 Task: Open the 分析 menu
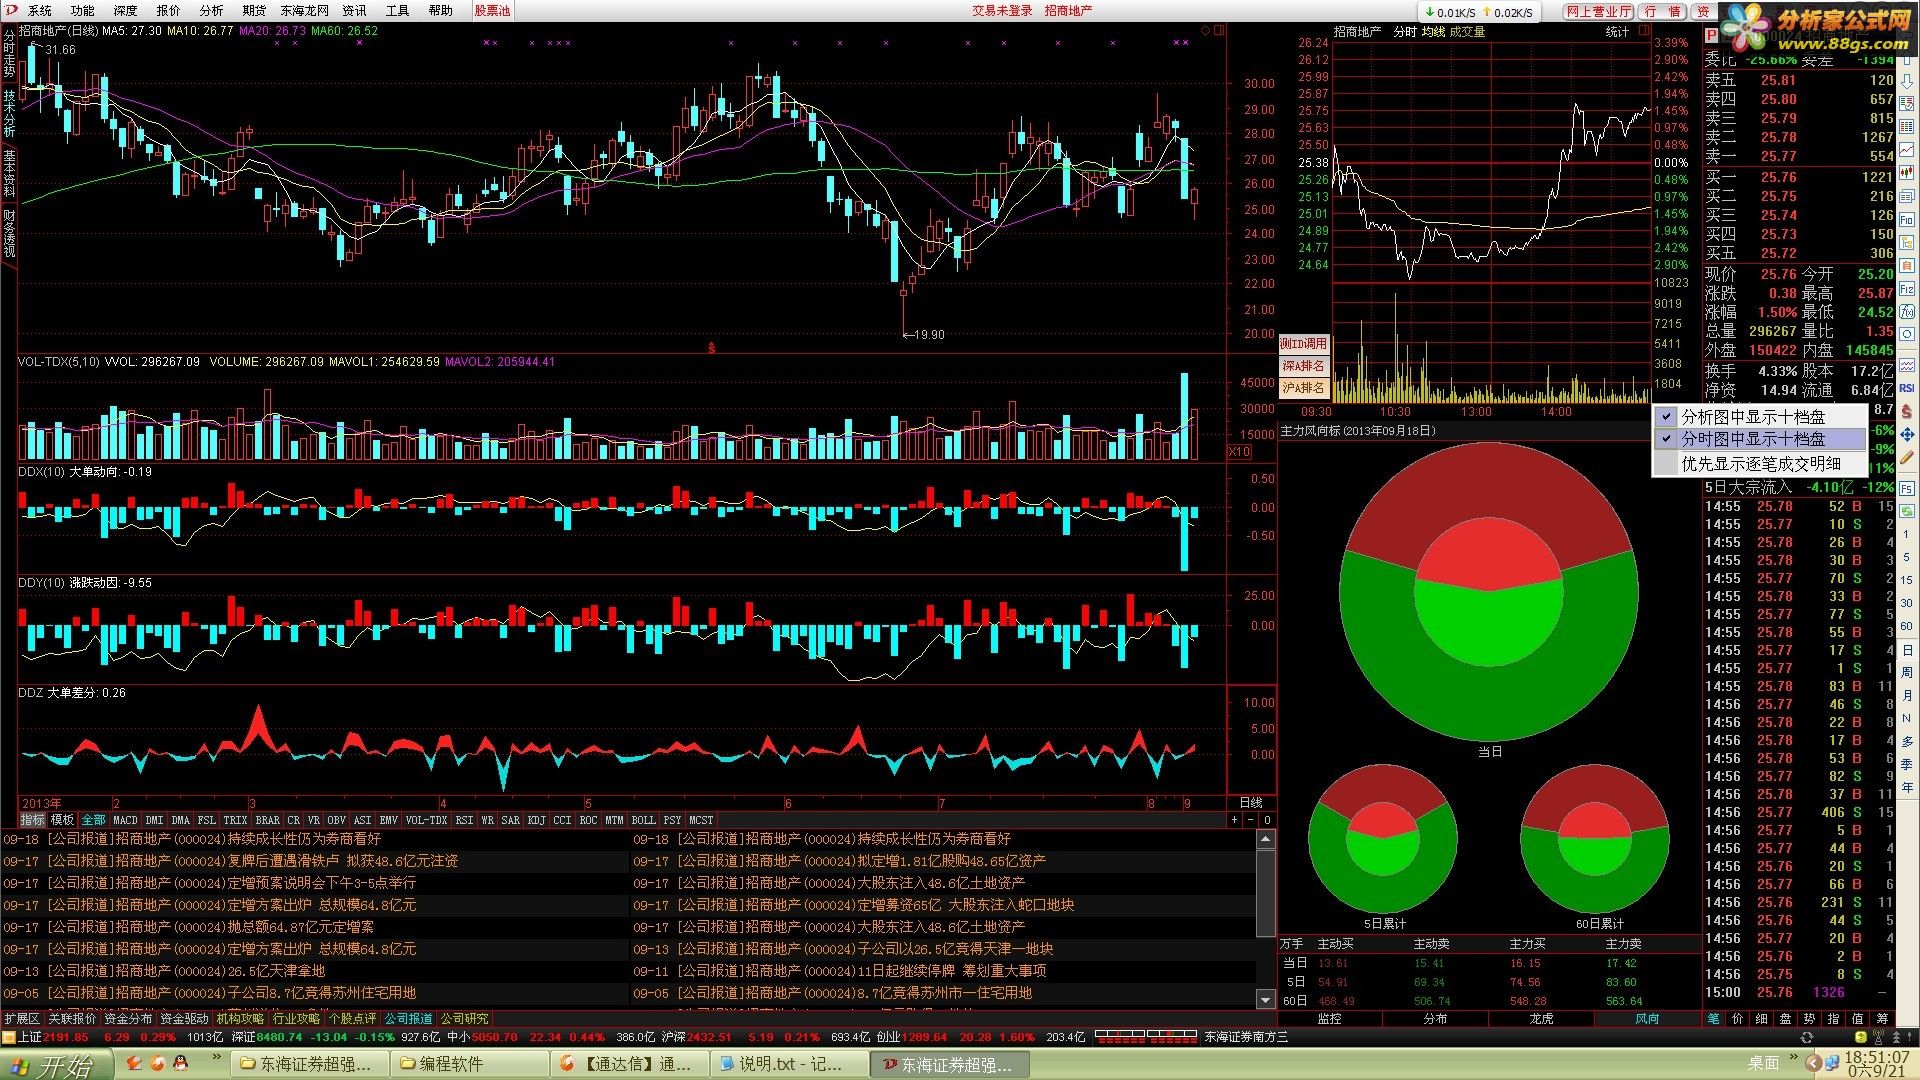click(211, 10)
